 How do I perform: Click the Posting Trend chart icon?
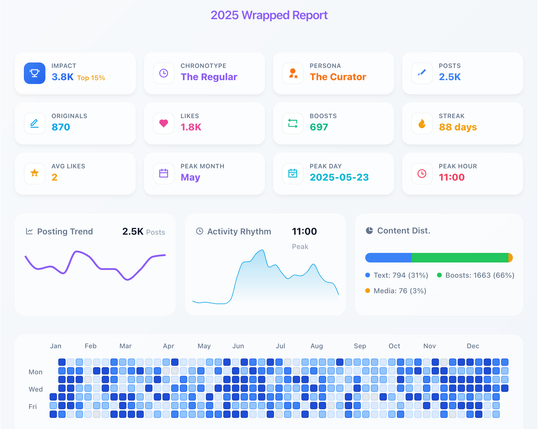click(29, 231)
